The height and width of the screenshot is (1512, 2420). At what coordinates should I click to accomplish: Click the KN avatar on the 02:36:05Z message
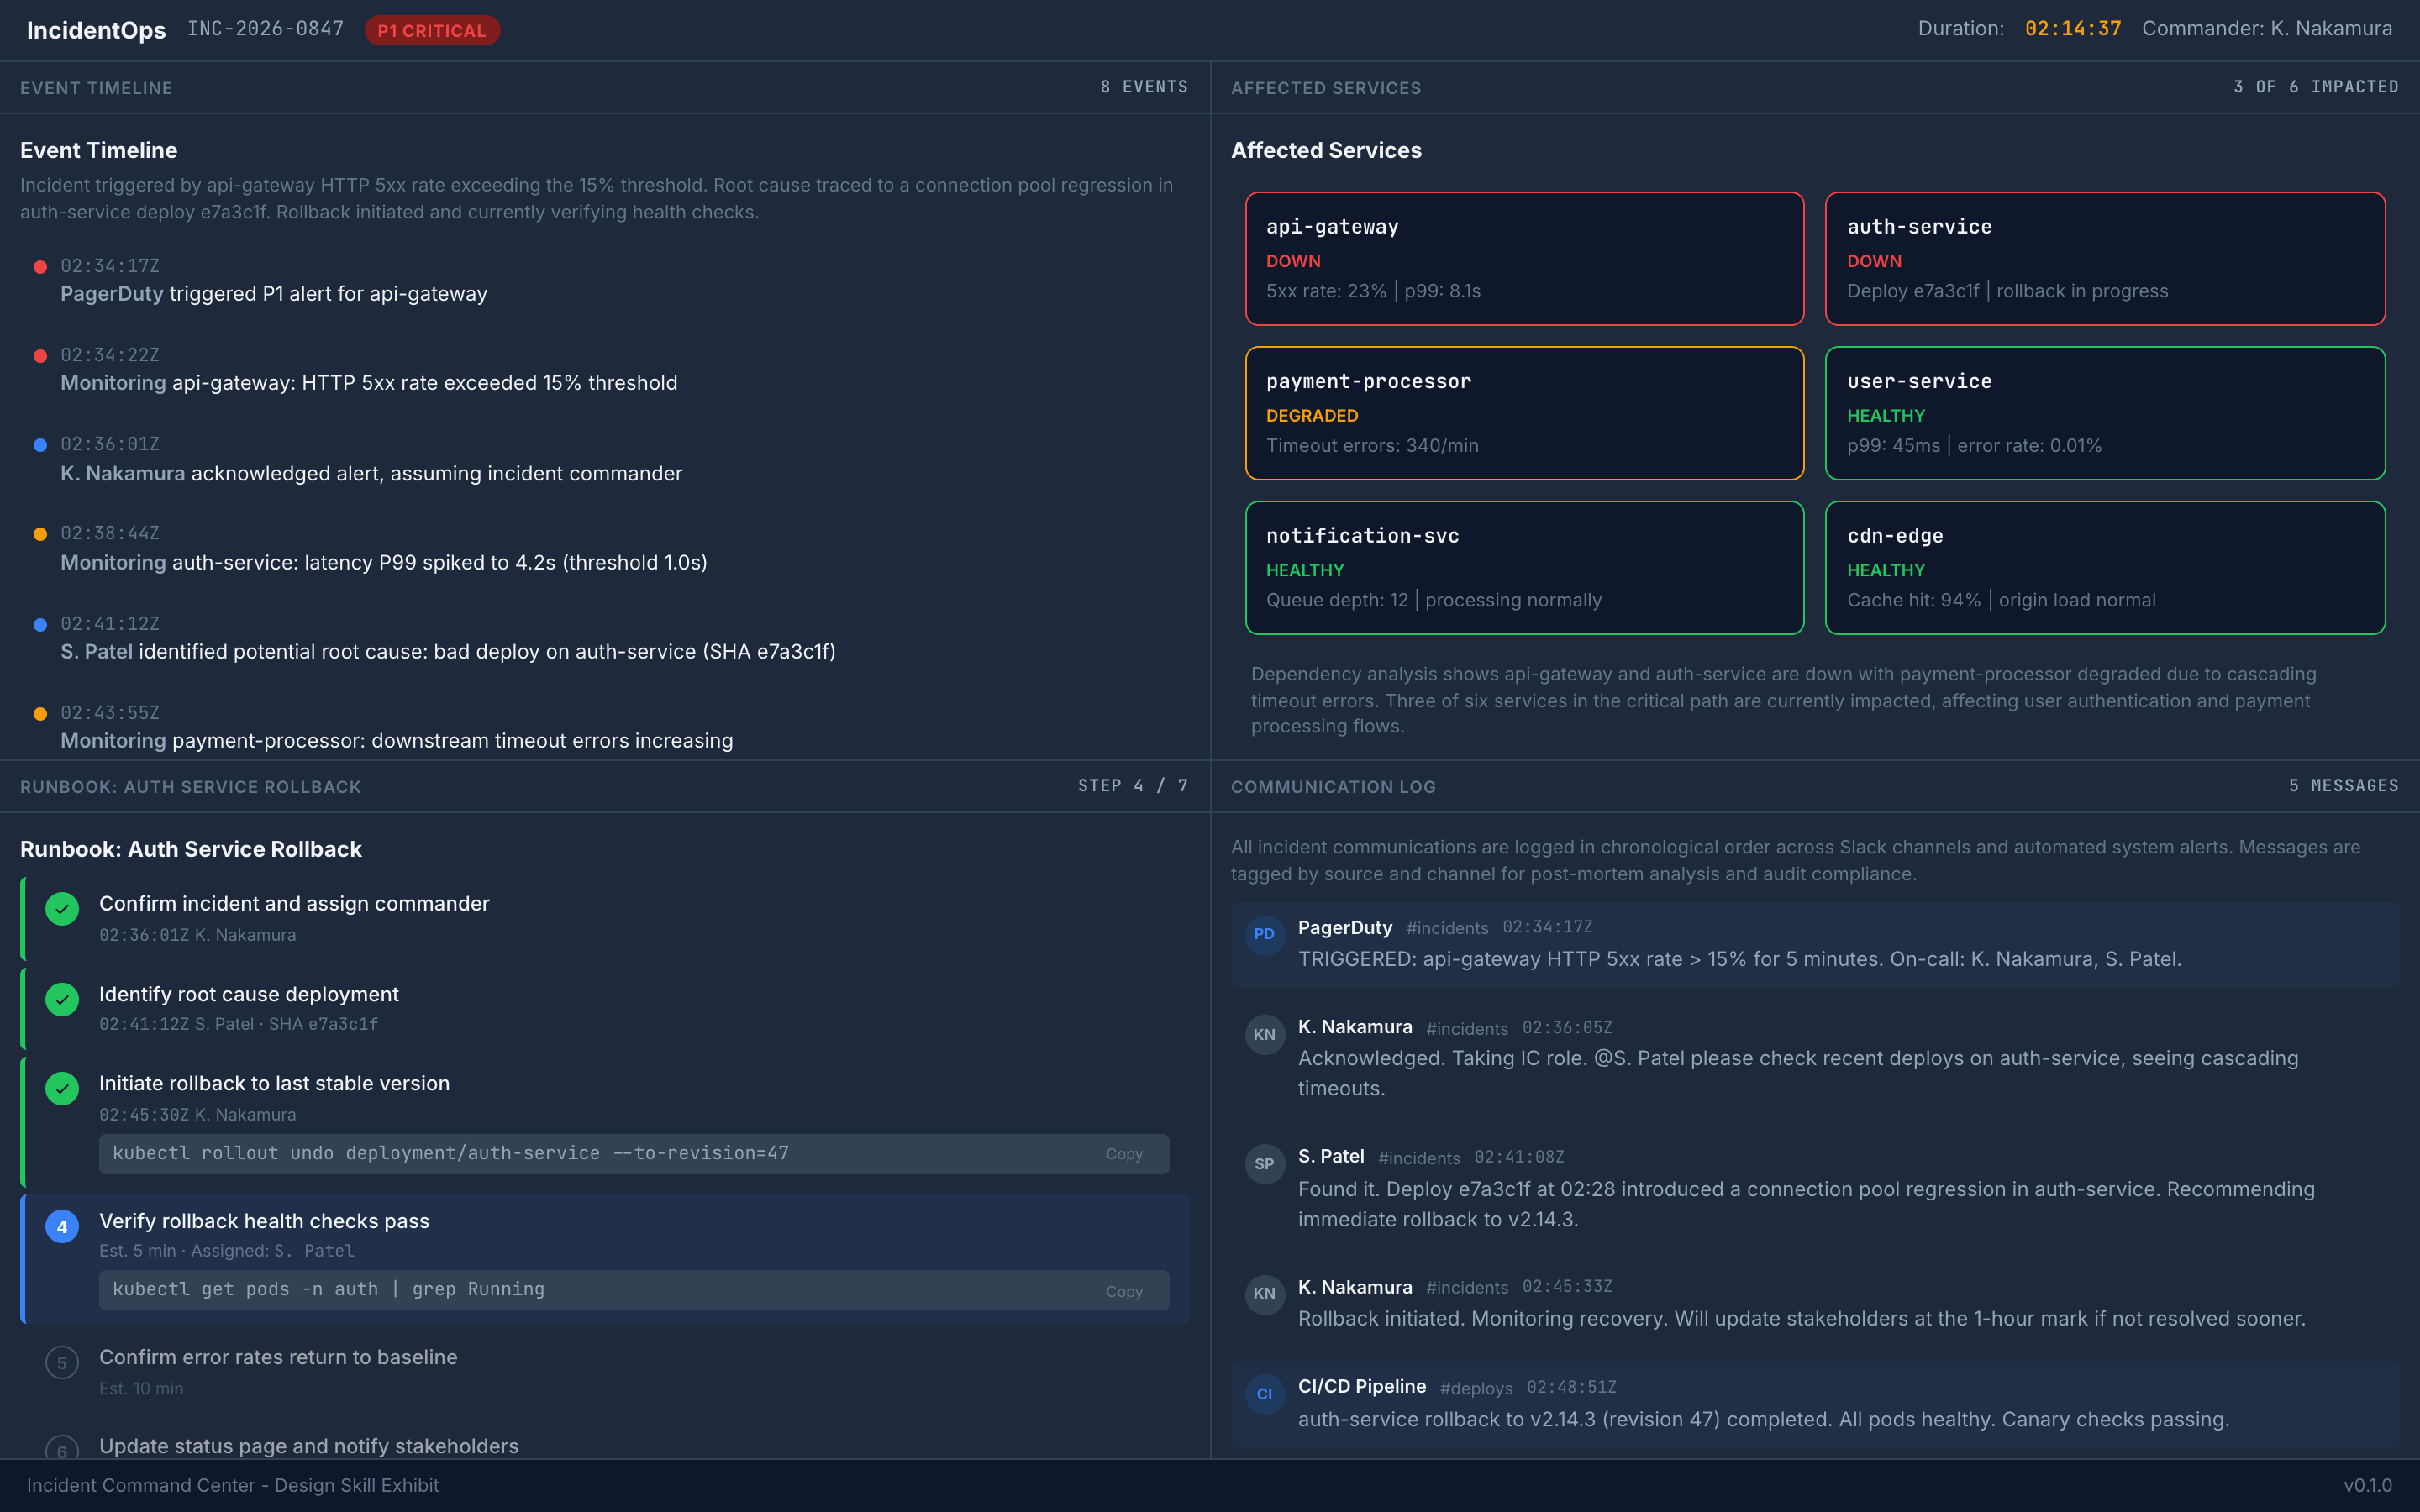pyautogui.click(x=1264, y=1034)
